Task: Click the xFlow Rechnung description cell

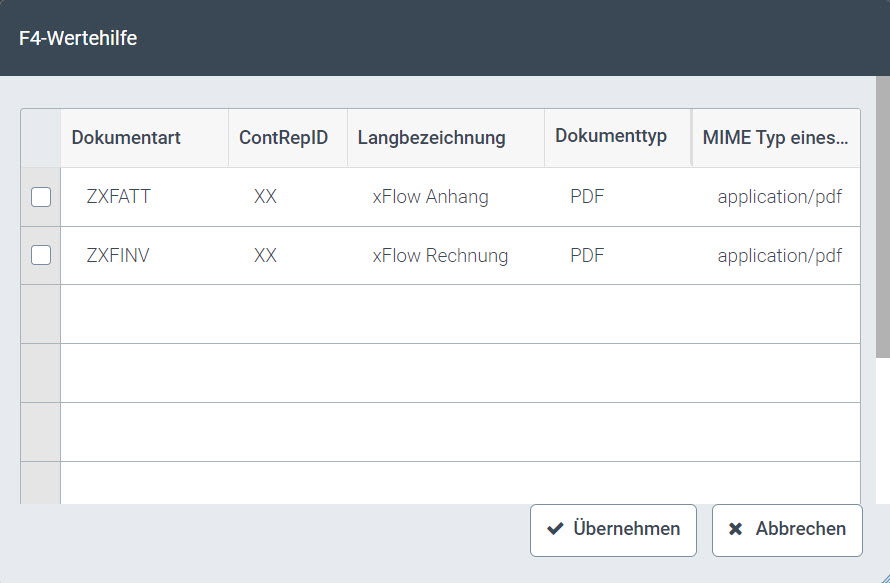Action: click(440, 256)
